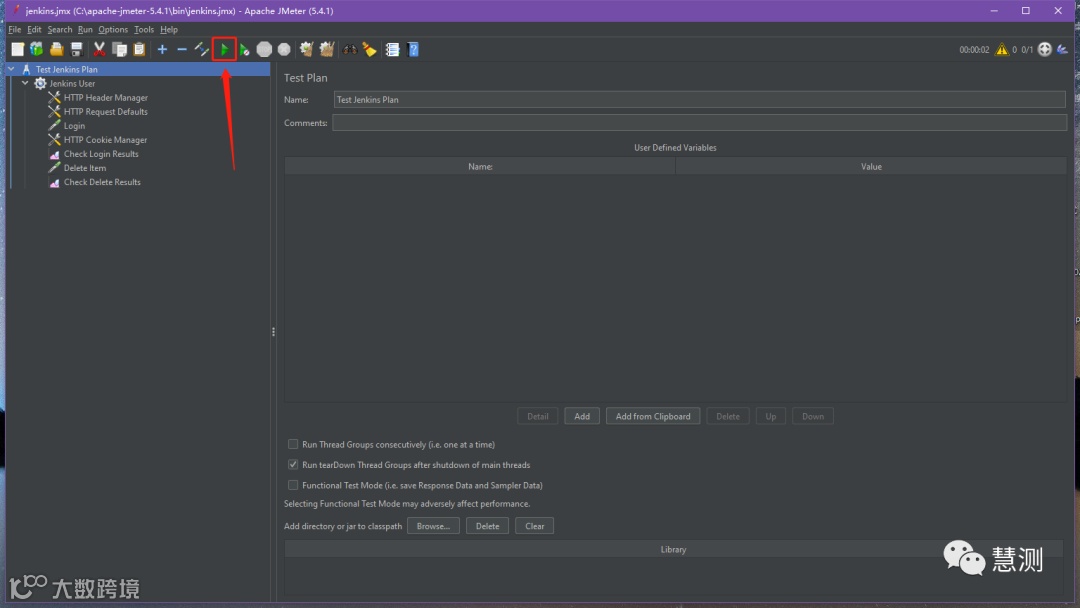Open the File menu
The image size is (1080, 608).
(x=14, y=30)
